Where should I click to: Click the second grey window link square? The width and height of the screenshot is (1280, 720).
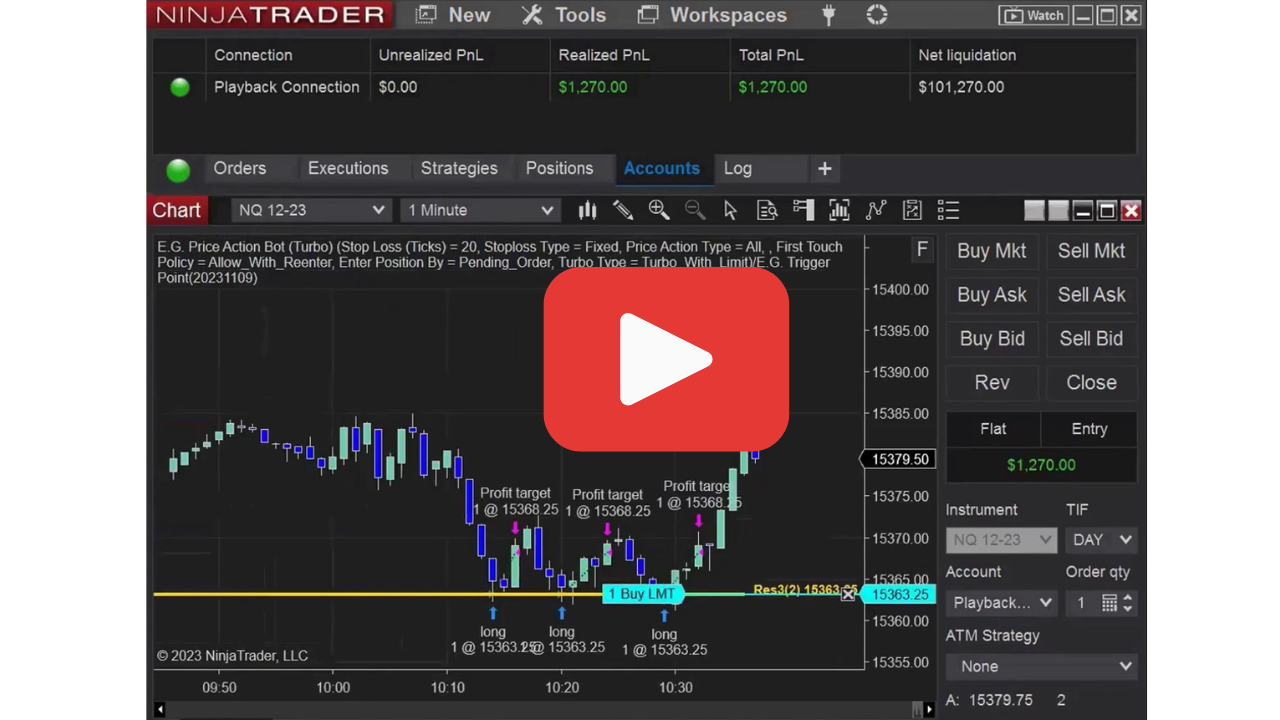(1058, 210)
